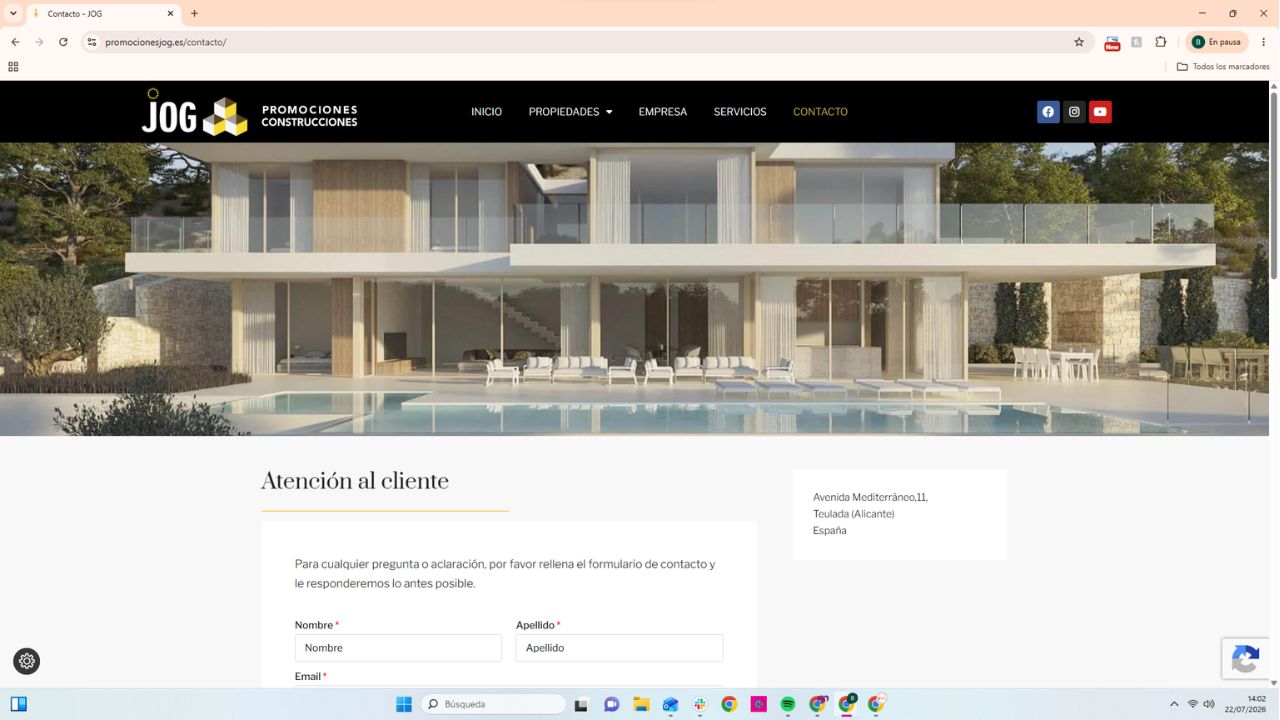The image size is (1280, 720).
Task: Open the apps grid in bookmarks bar
Action: pyautogui.click(x=13, y=67)
